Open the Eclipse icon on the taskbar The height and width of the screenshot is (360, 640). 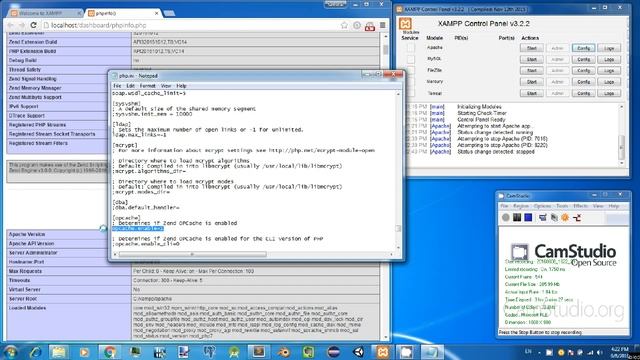(333, 352)
